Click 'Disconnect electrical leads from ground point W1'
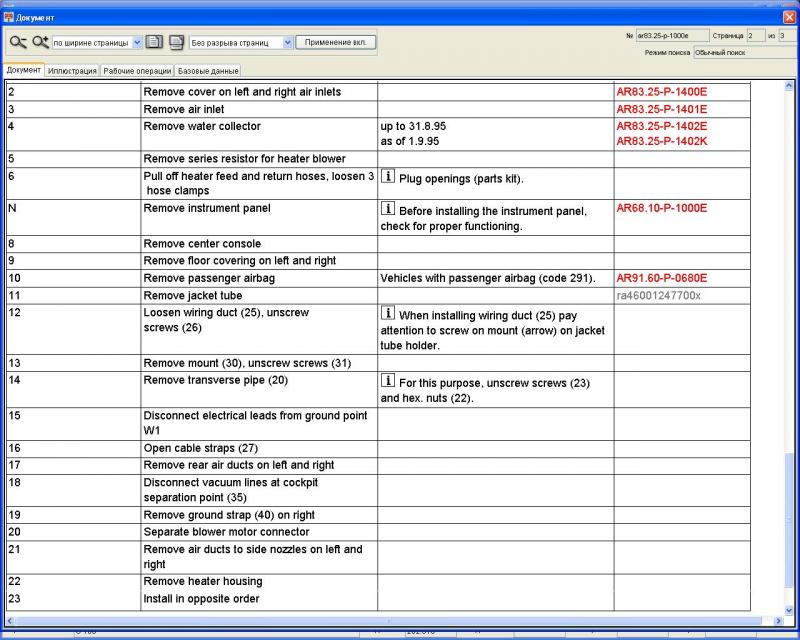 (255, 423)
